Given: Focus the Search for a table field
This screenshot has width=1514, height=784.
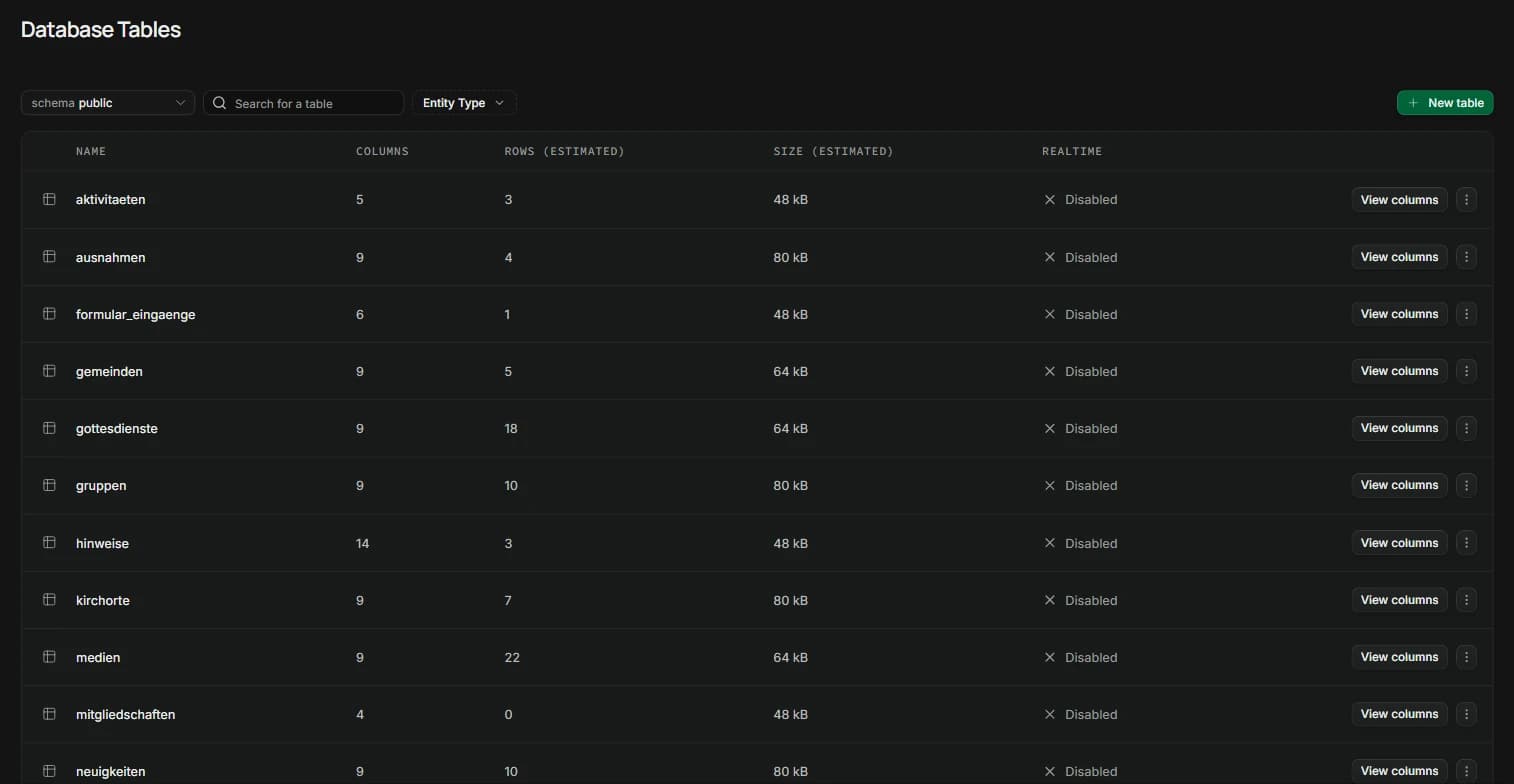Looking at the screenshot, I should pos(304,103).
